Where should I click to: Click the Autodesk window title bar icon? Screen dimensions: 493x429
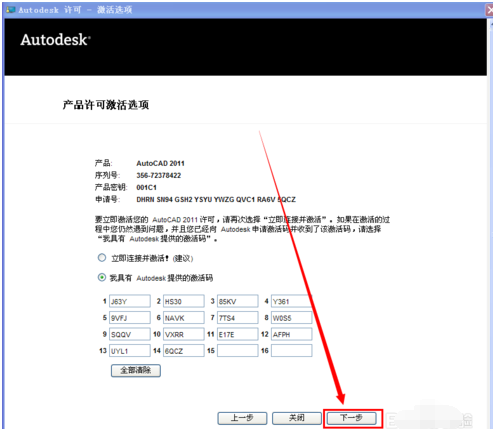tap(11, 9)
